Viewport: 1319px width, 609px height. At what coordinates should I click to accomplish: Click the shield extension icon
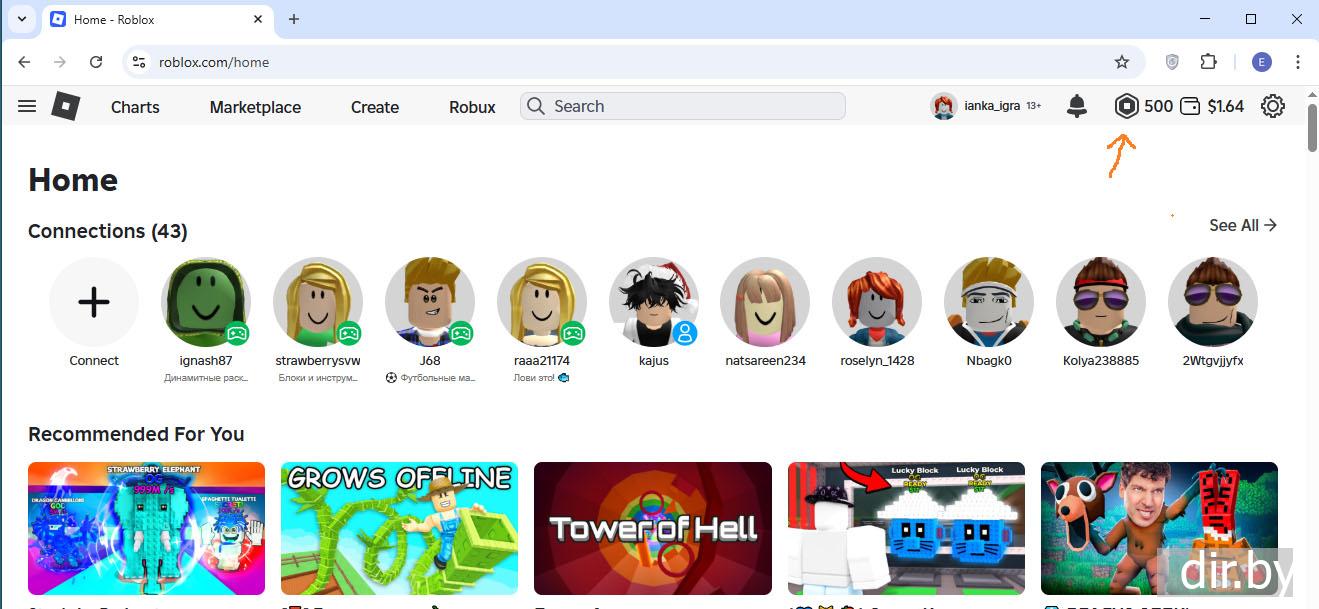tap(1172, 62)
